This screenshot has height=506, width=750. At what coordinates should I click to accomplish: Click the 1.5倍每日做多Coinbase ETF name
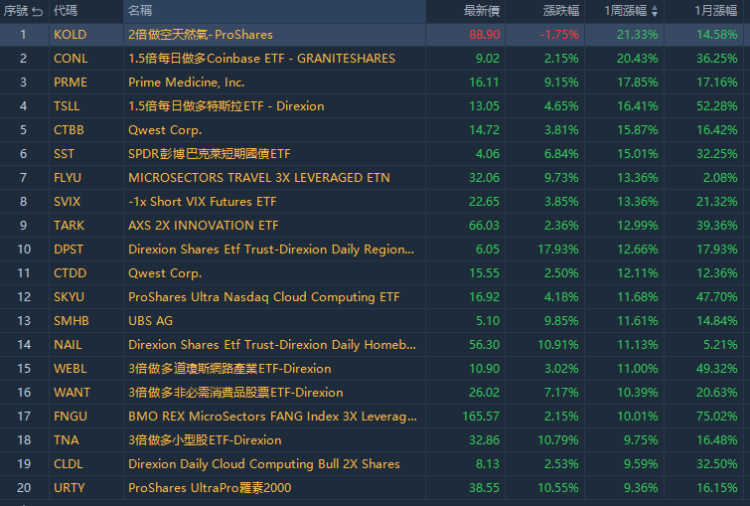262,59
